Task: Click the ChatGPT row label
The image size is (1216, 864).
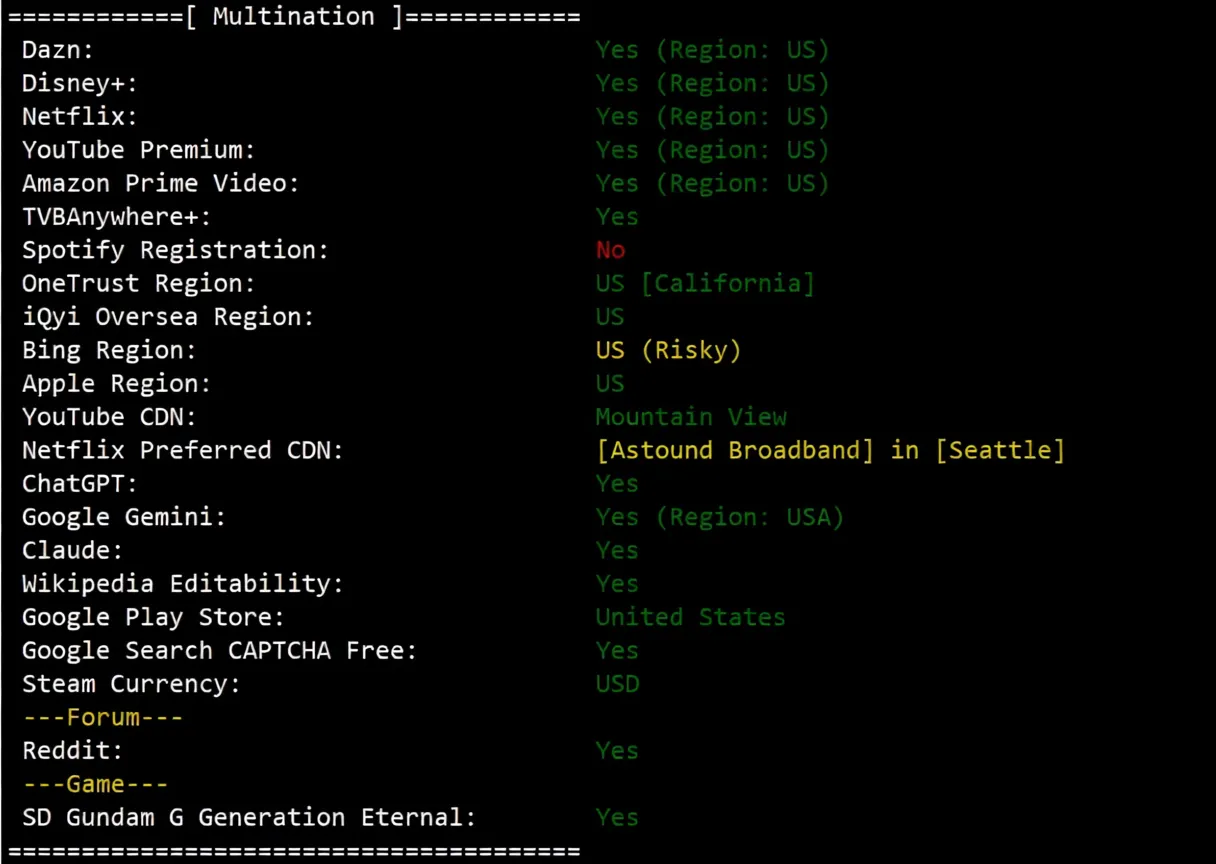Action: (x=80, y=484)
